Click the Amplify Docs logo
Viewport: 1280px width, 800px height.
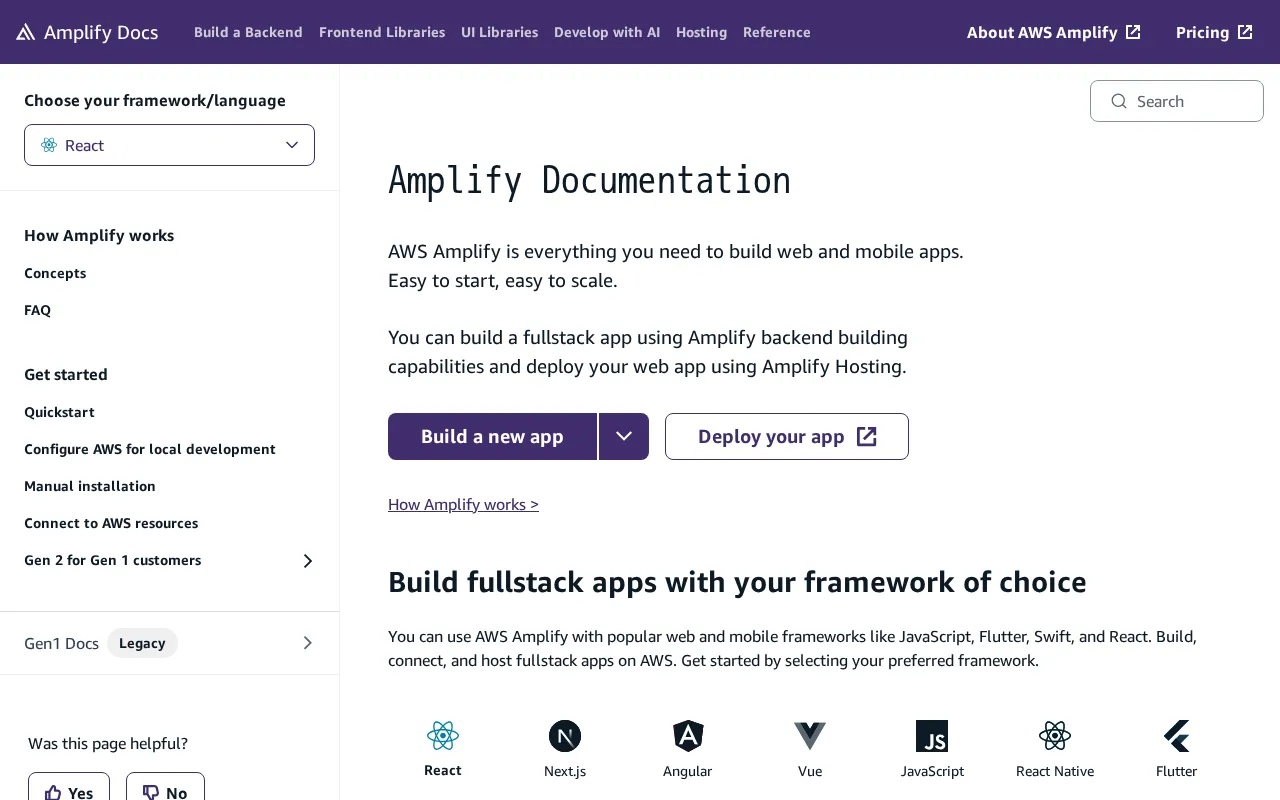[x=87, y=32]
